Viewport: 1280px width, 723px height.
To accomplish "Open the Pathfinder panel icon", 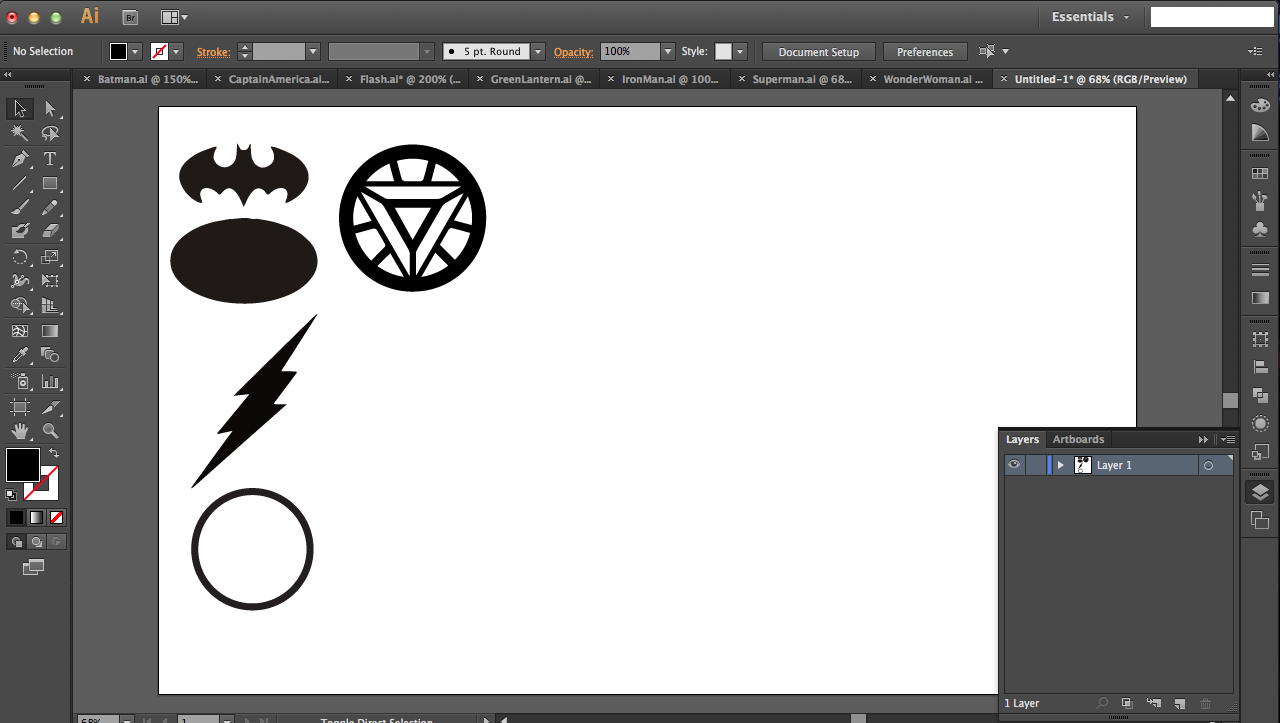I will [1260, 396].
